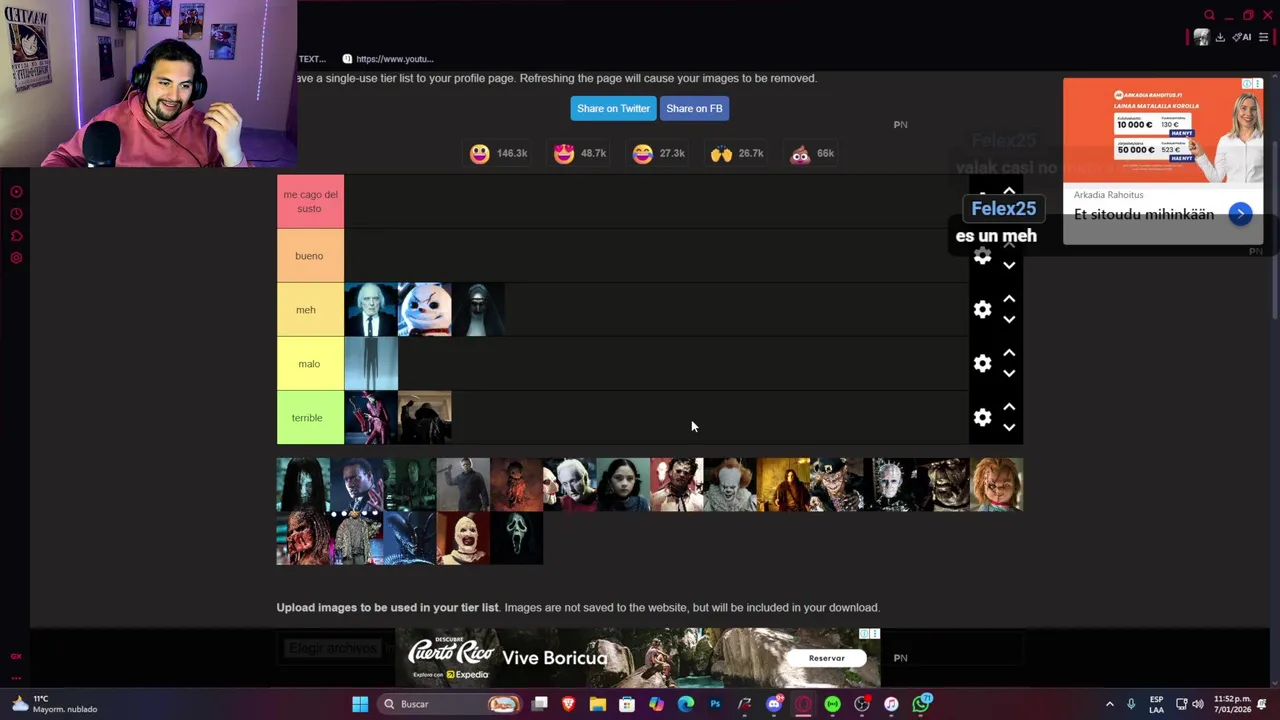
Task: Pick the Pinhead thumbnail
Action: (890, 484)
